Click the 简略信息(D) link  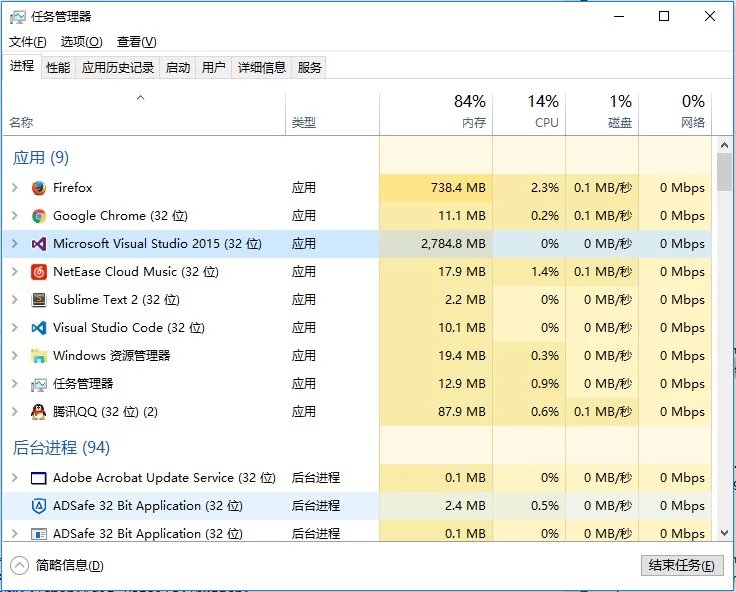[69, 565]
